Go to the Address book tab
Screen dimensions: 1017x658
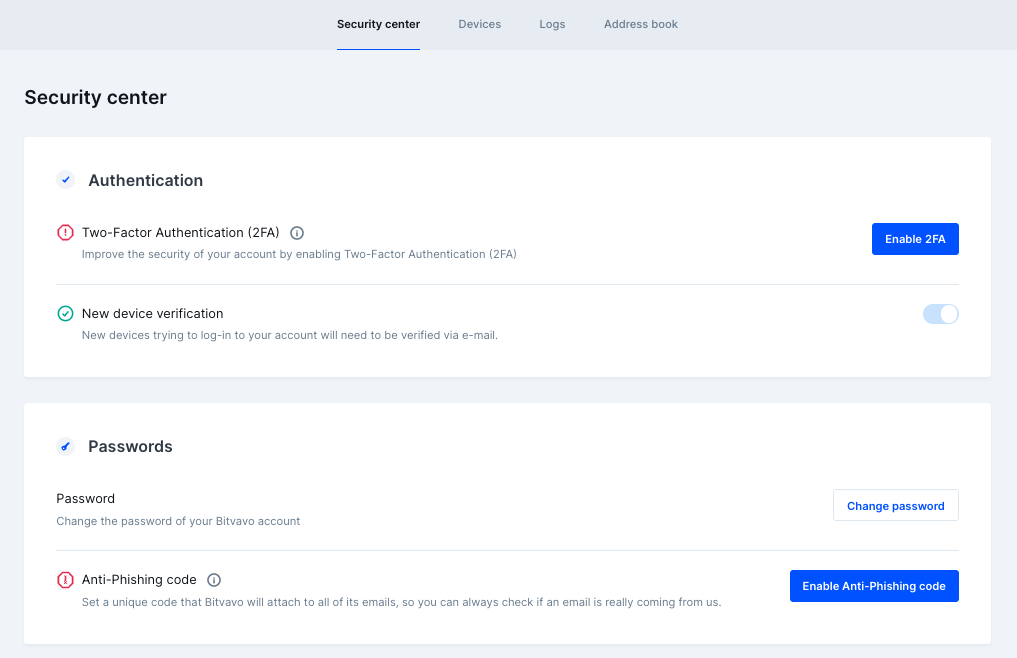(x=641, y=24)
